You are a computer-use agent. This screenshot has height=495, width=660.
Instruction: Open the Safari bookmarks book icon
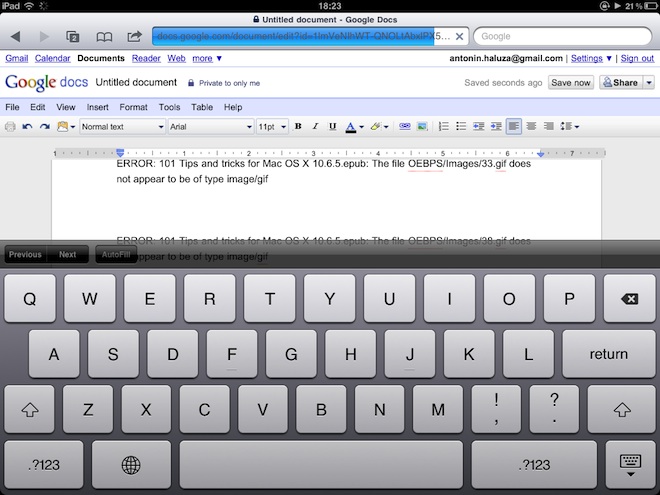click(x=104, y=37)
